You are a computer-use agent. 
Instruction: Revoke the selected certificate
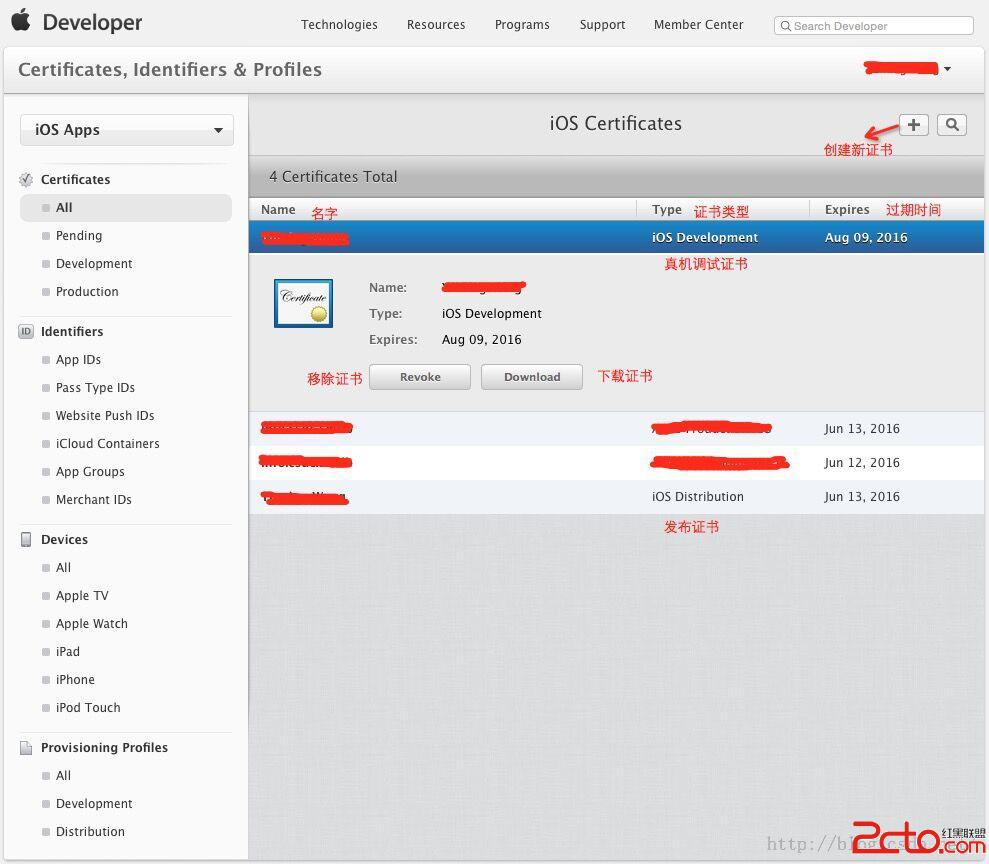420,377
